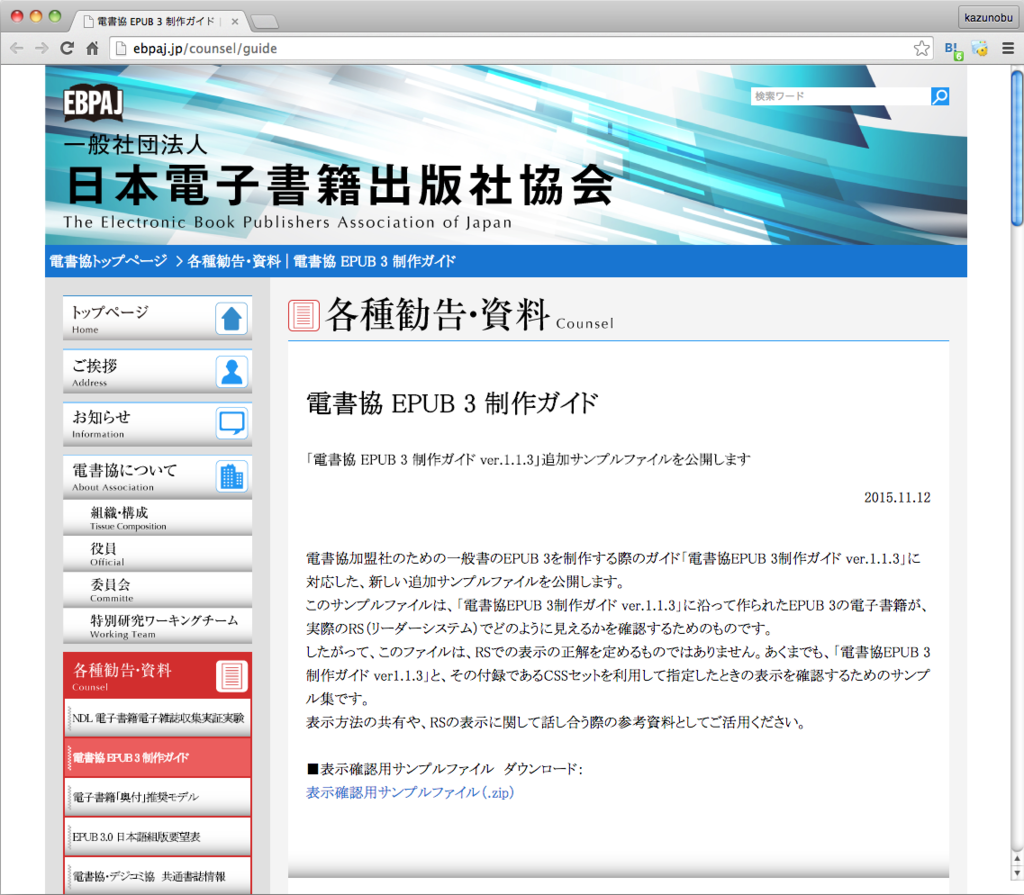Focus the 検索ワード search field
This screenshot has height=895, width=1024.
pos(840,96)
